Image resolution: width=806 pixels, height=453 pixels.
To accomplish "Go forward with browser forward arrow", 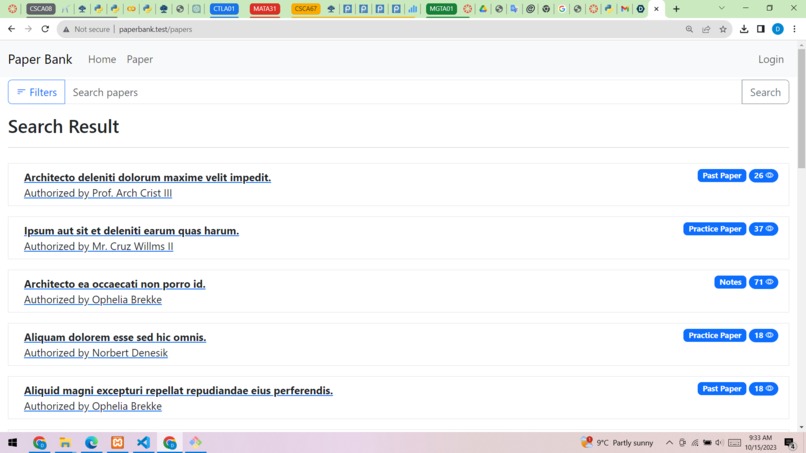I will coord(28,29).
